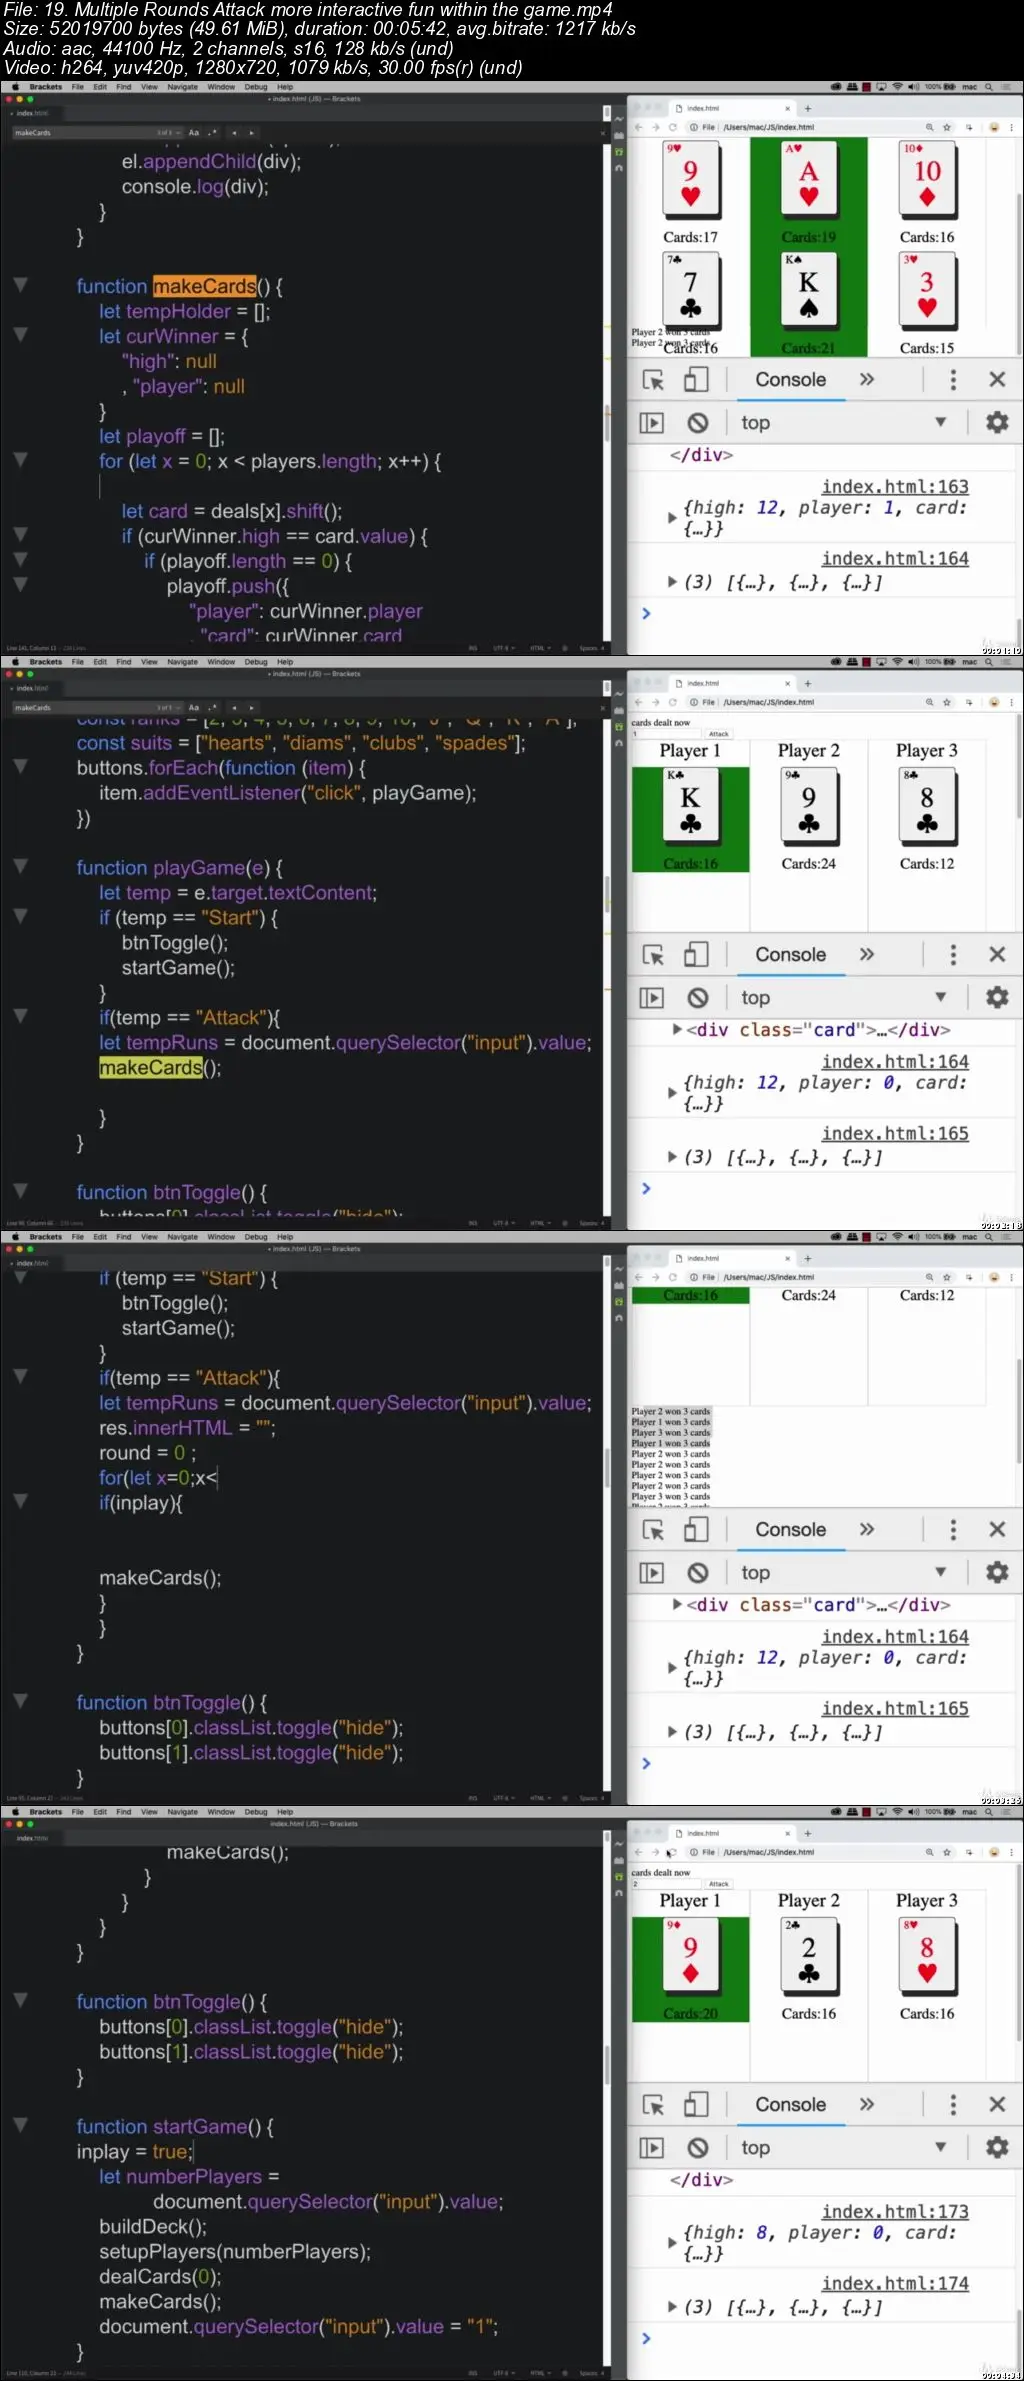Open Spotlight search in the third frame's menu bar
This screenshot has width=1024, height=2381.
989,1237
